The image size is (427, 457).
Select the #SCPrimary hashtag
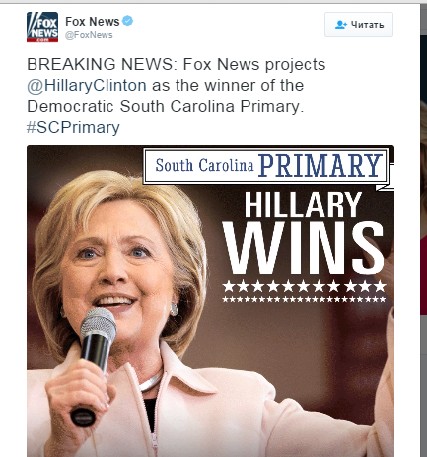pos(73,128)
